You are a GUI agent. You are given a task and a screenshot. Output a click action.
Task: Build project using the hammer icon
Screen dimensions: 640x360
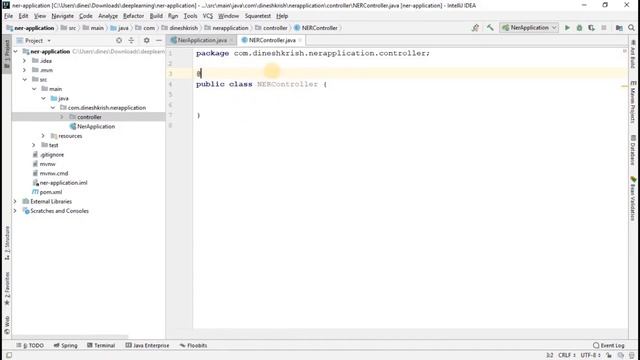point(490,28)
